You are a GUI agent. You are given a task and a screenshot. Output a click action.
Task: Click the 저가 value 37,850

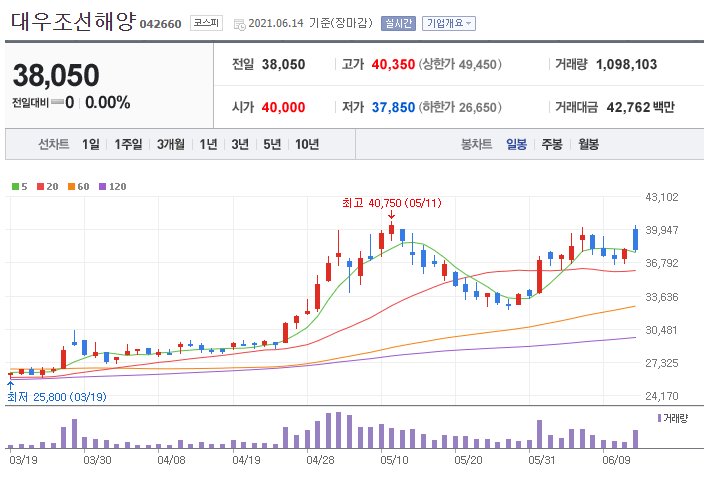pyautogui.click(x=393, y=107)
